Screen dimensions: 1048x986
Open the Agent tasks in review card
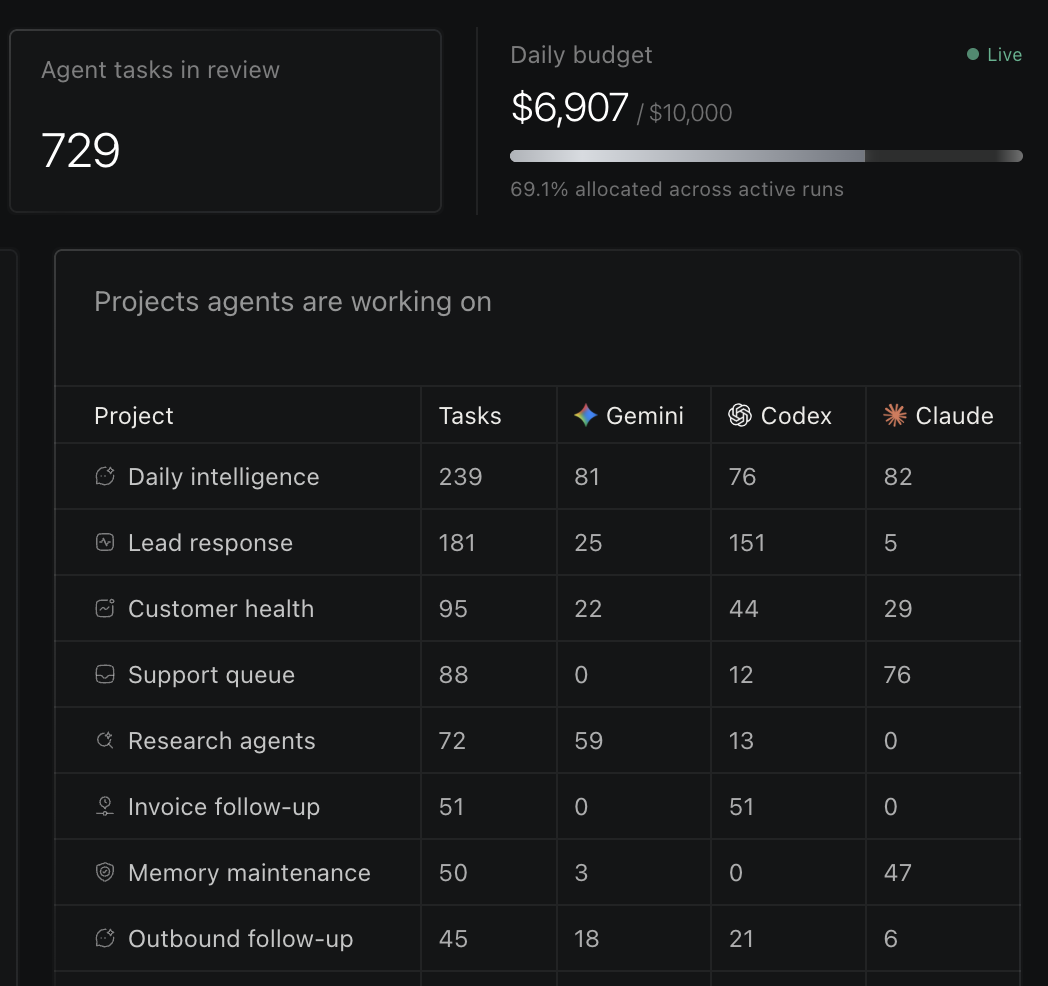pos(225,121)
